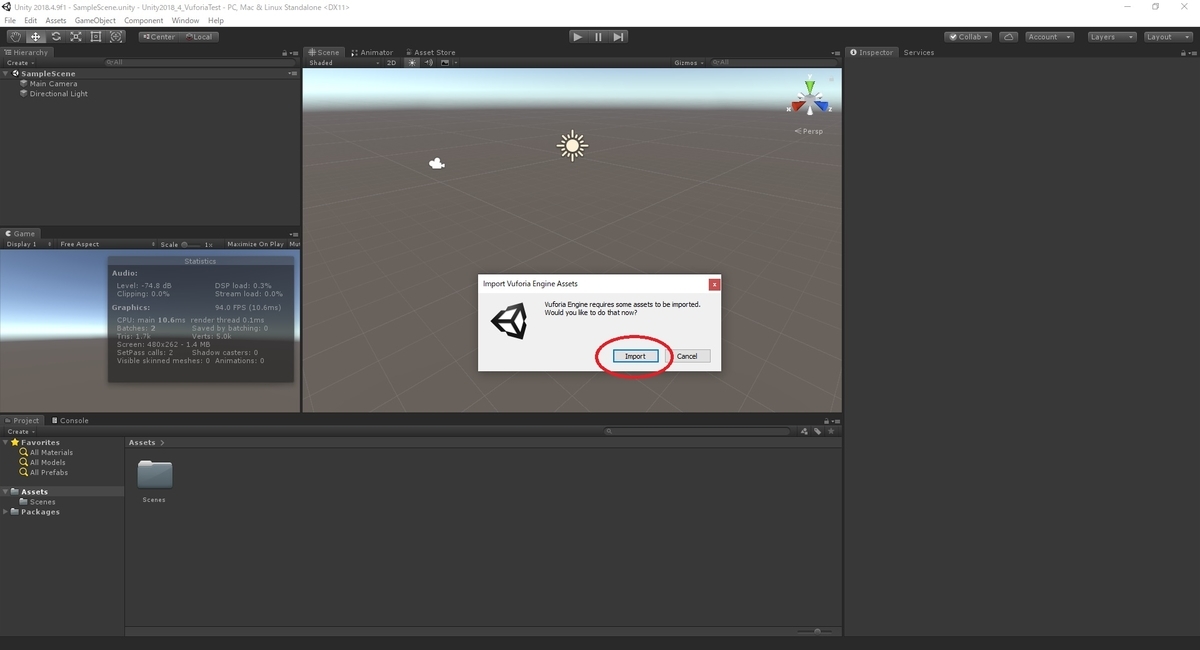Click the Play button

(x=577, y=37)
